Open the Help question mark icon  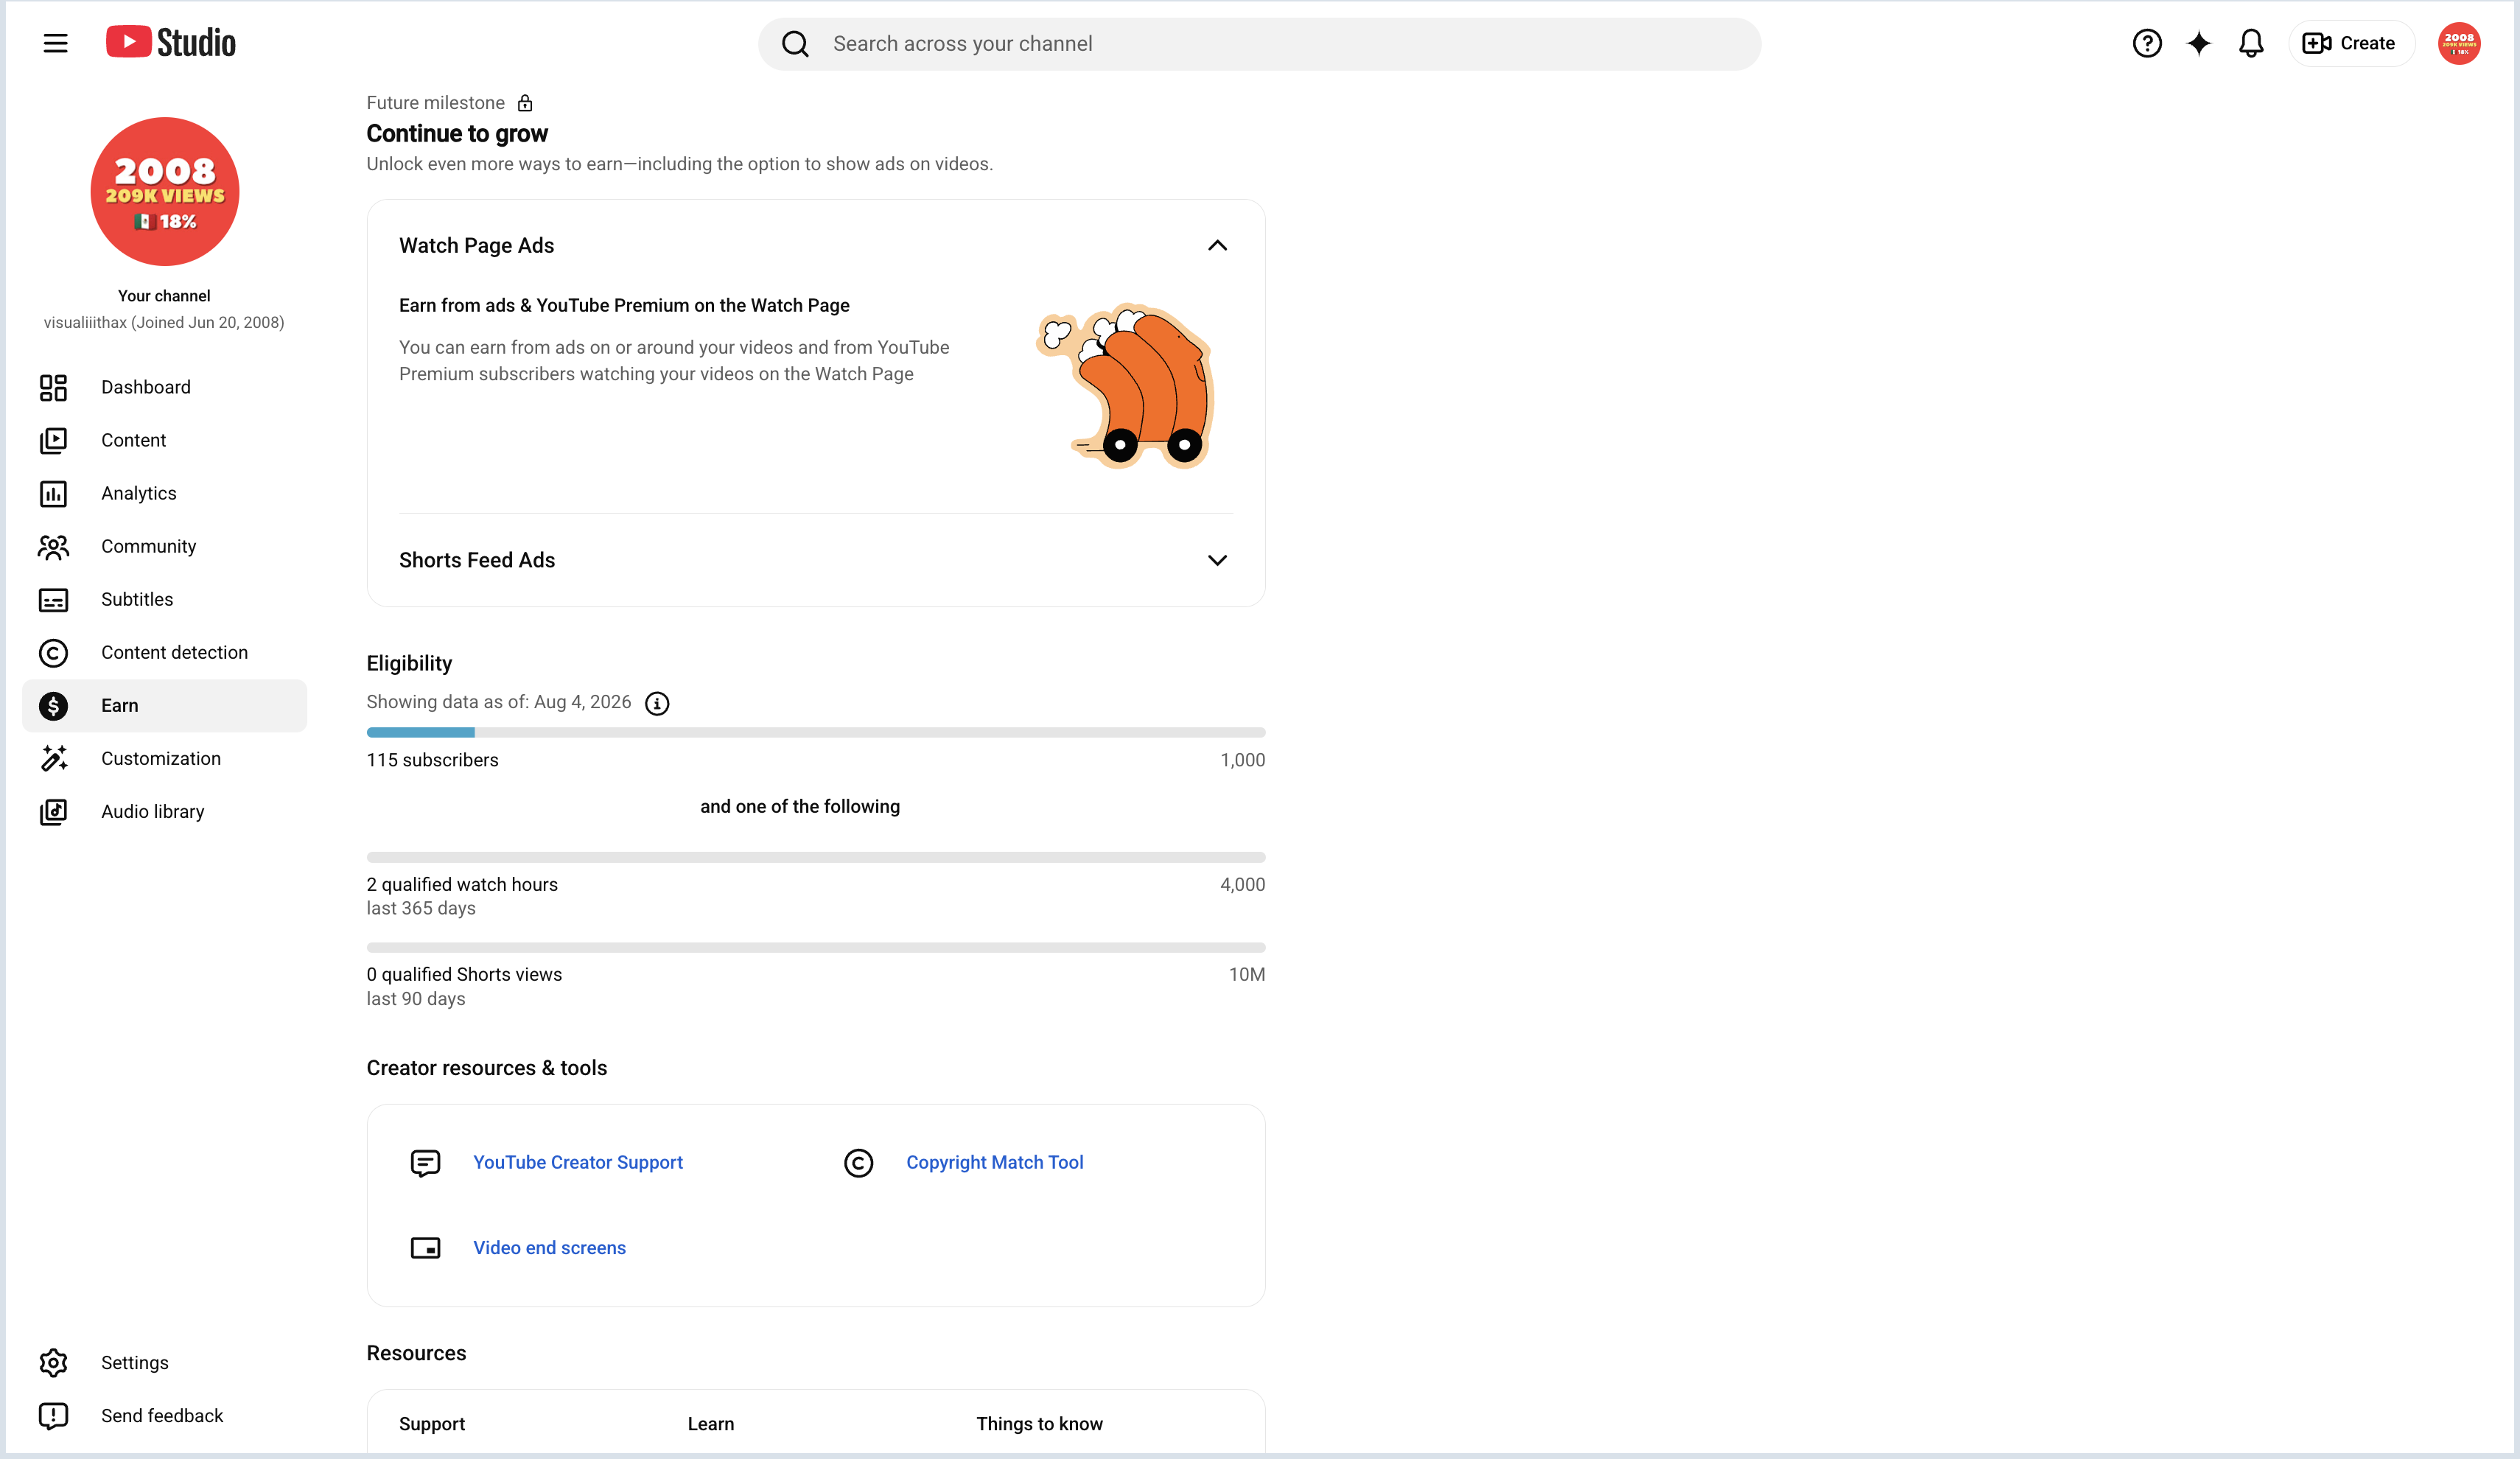2147,43
